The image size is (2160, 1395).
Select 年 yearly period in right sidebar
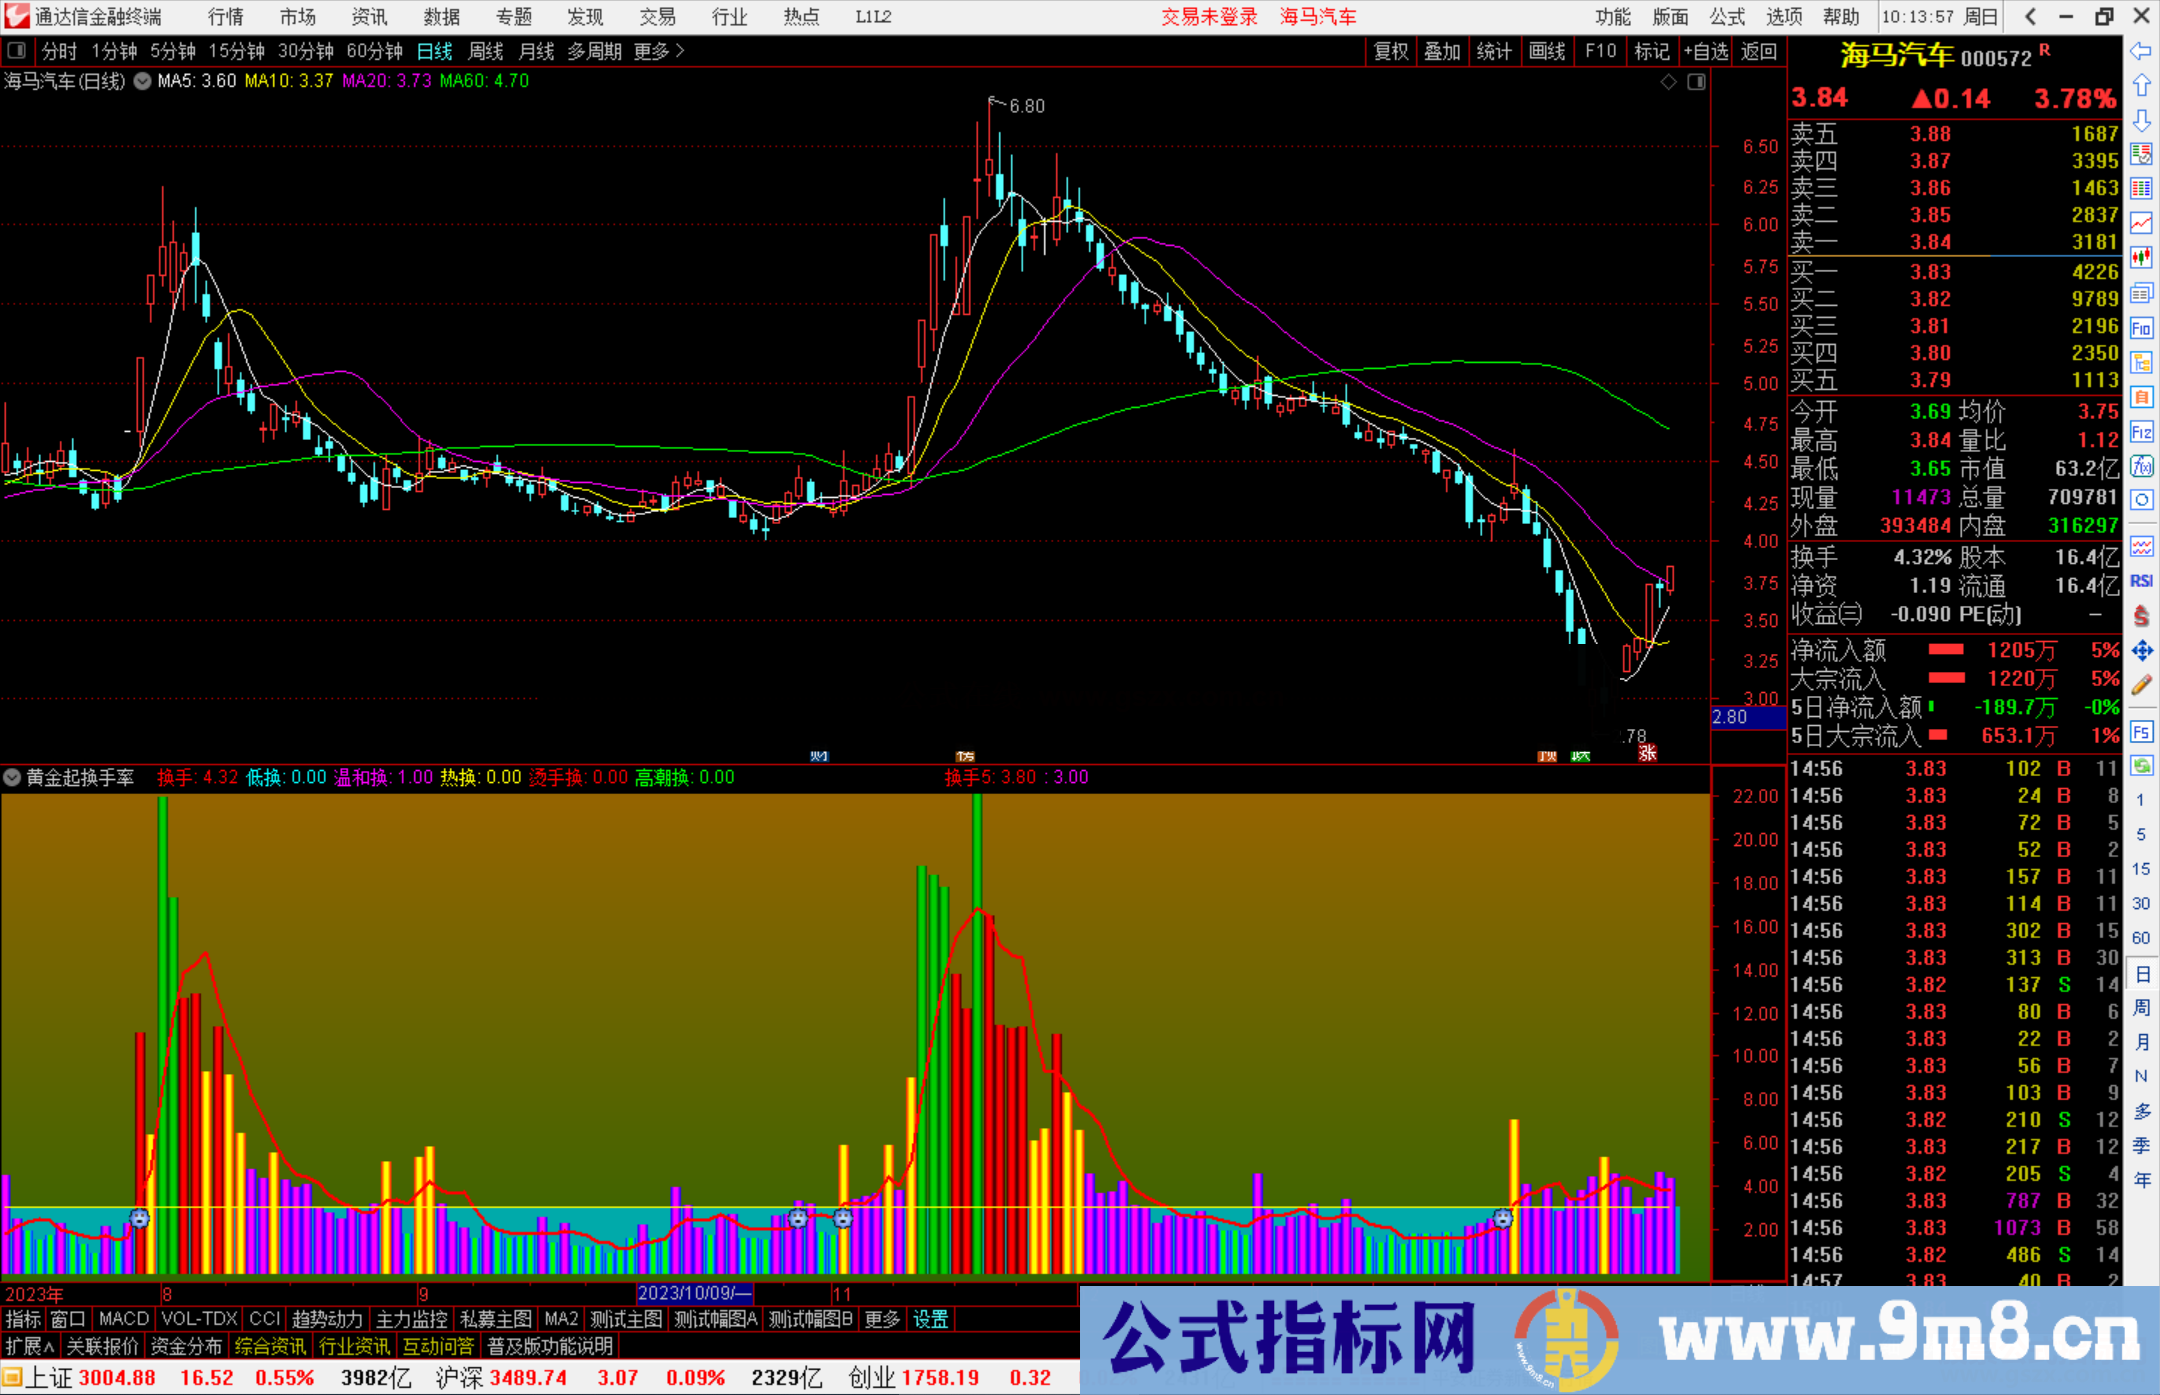click(x=2141, y=1180)
